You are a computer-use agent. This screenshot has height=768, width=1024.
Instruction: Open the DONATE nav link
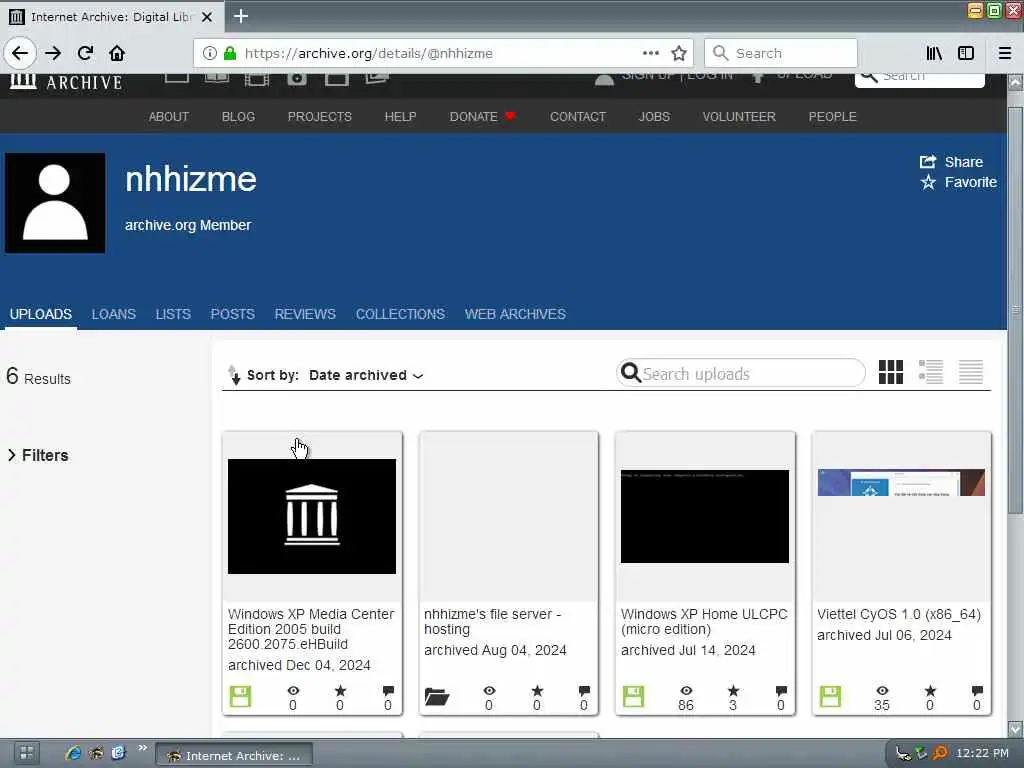[x=482, y=117]
